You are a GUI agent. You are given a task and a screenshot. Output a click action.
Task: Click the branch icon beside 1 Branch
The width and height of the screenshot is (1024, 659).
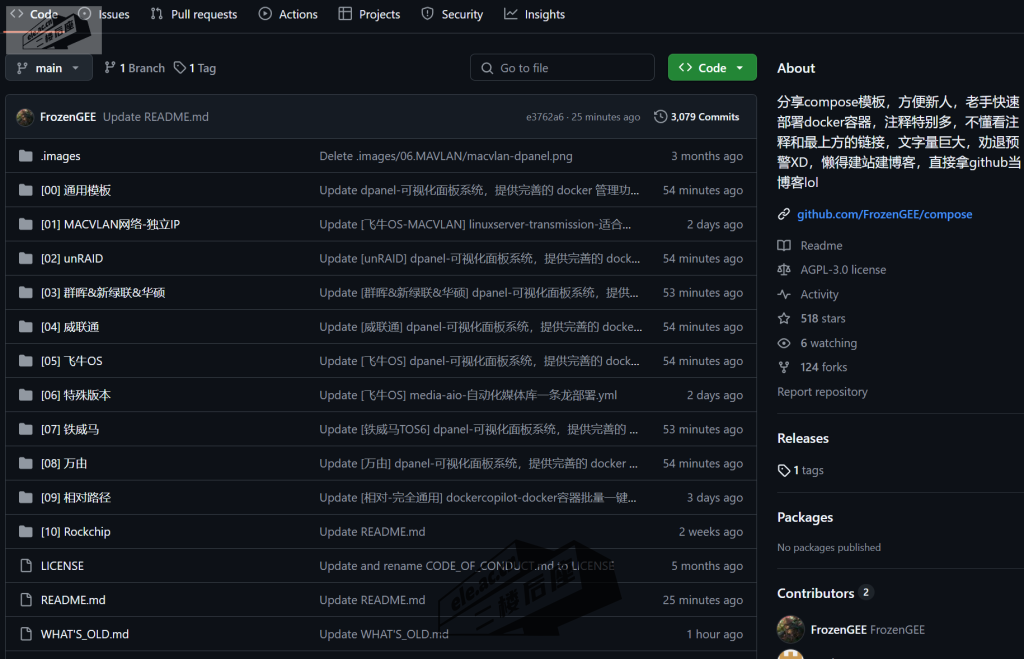pyautogui.click(x=110, y=68)
